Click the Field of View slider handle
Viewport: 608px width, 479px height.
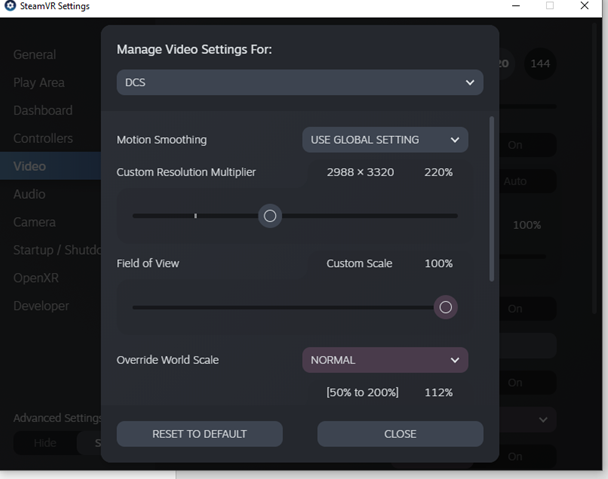(x=446, y=307)
